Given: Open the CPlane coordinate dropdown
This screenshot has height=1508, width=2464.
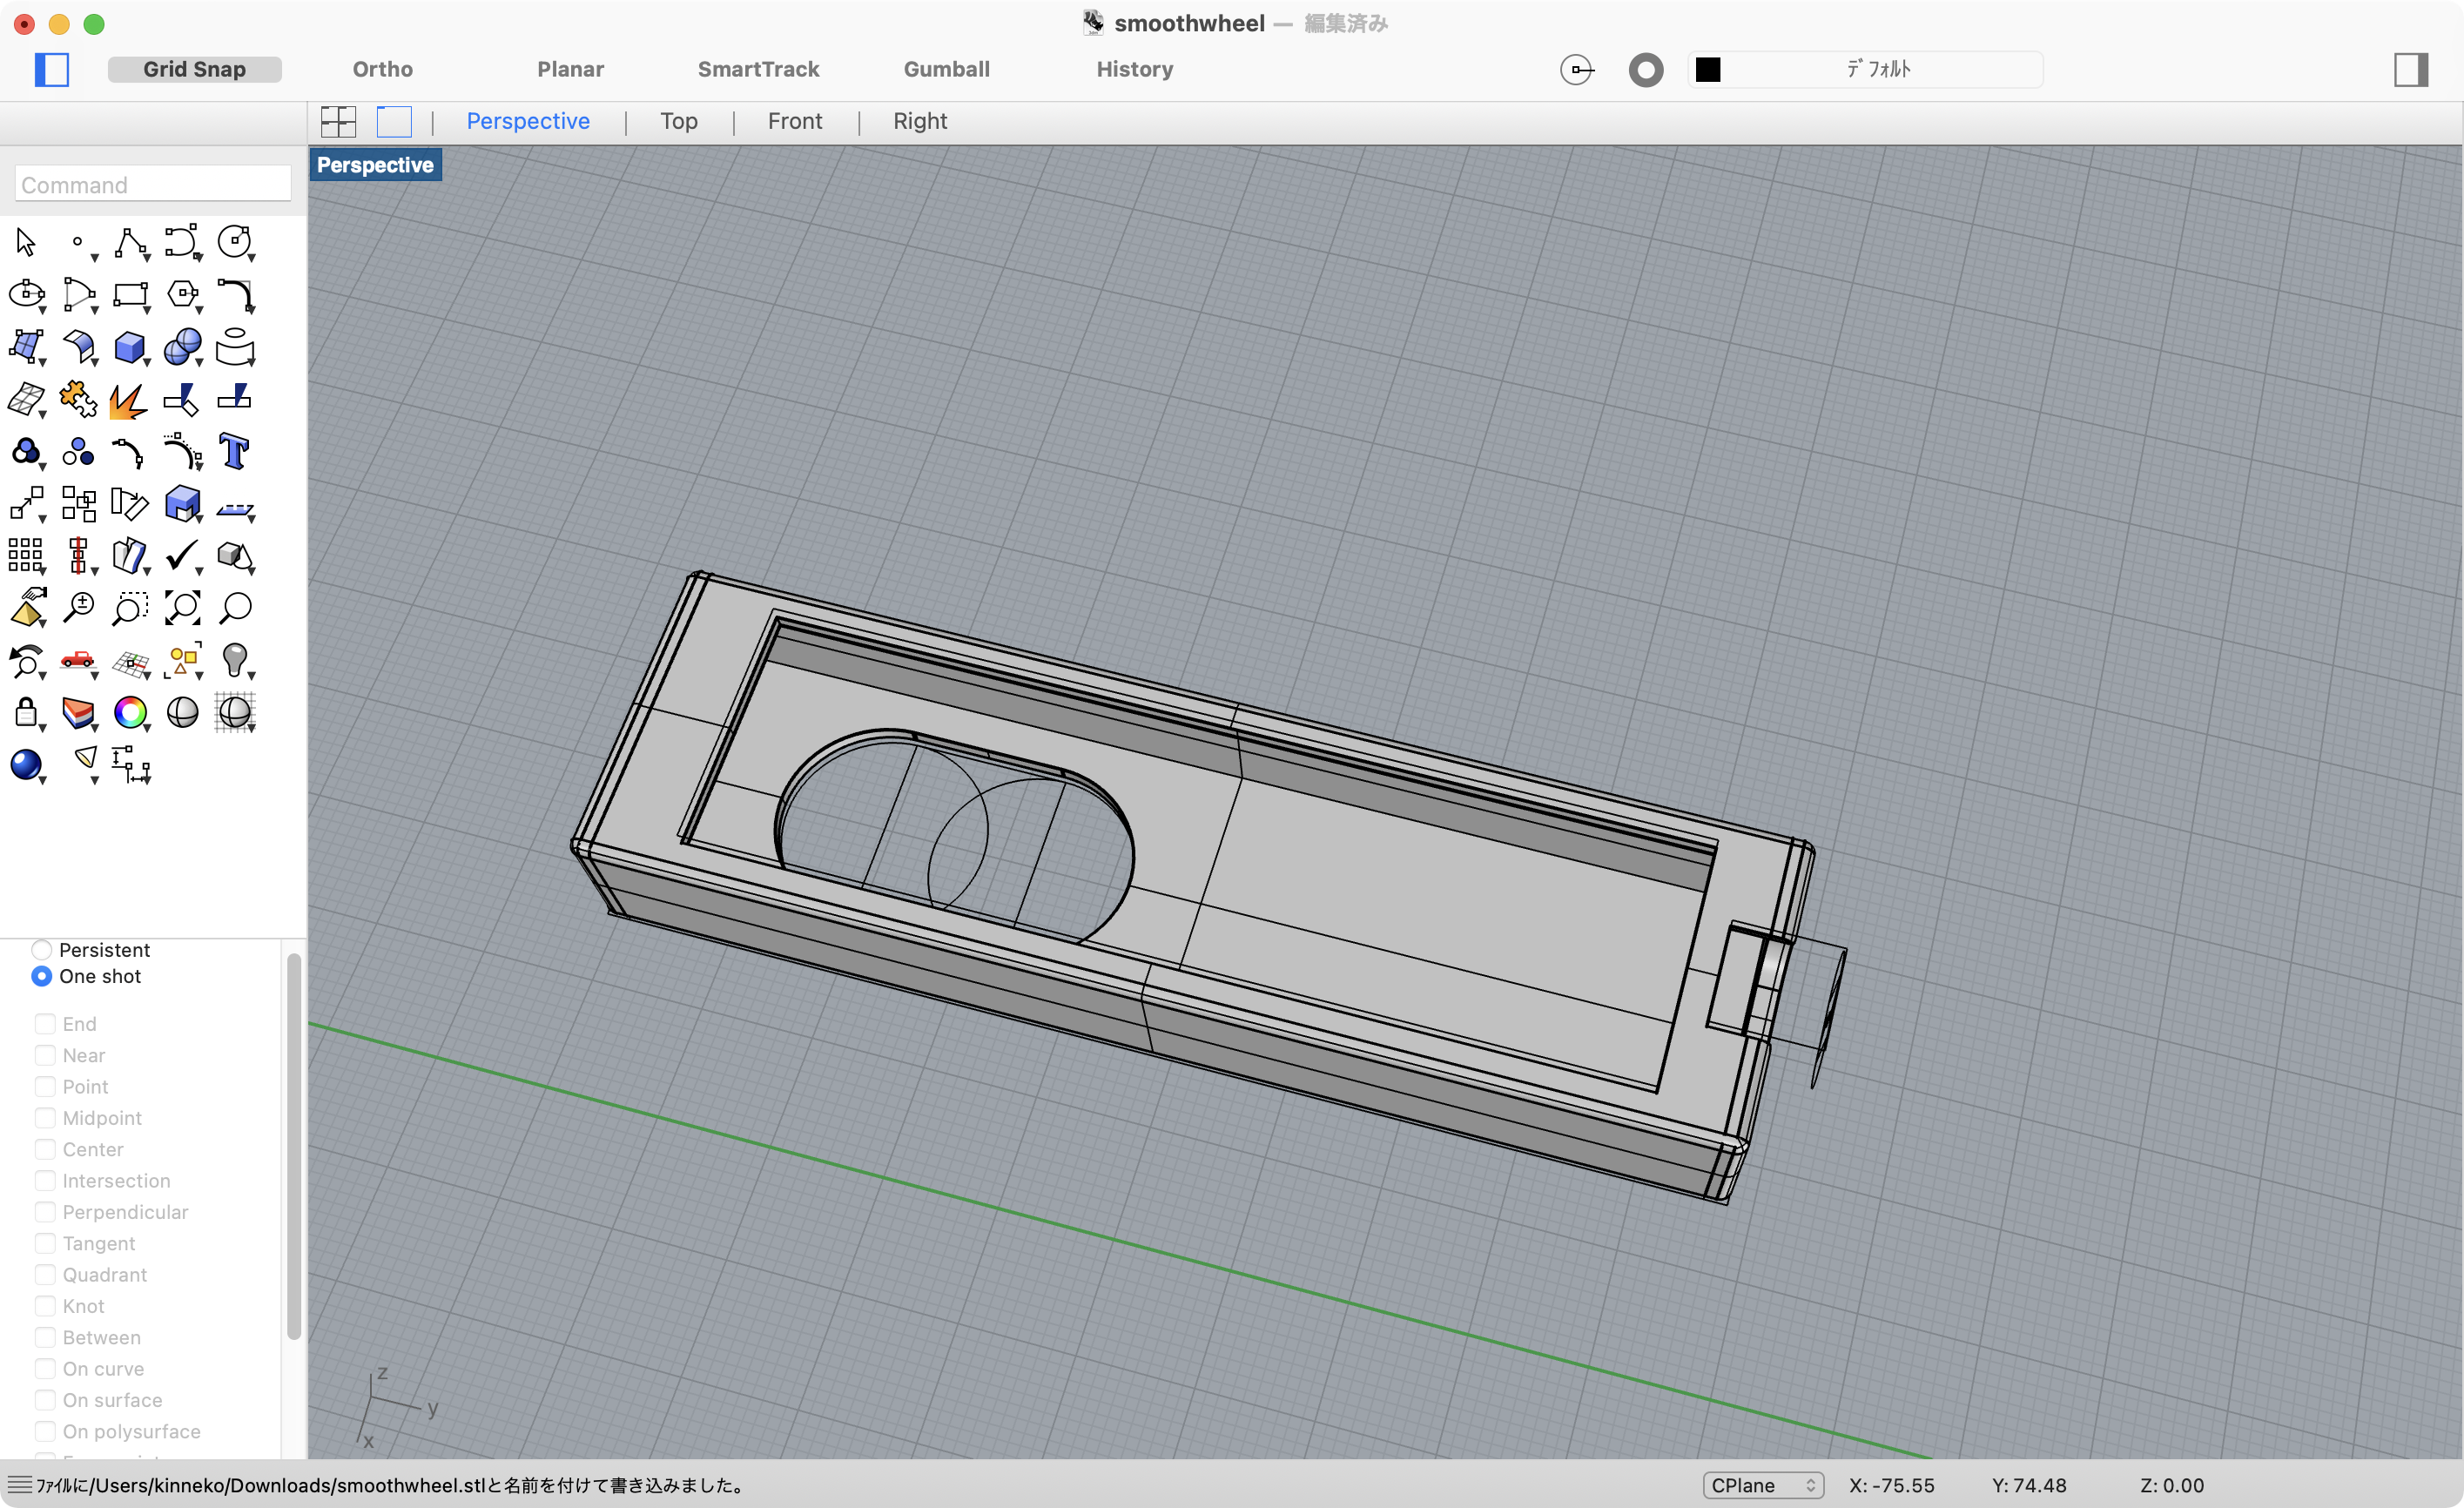Looking at the screenshot, I should 1763,1485.
